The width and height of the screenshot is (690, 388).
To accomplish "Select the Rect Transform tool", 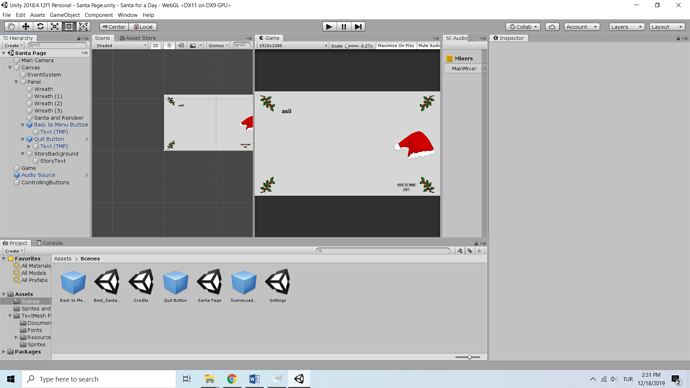I will click(69, 27).
